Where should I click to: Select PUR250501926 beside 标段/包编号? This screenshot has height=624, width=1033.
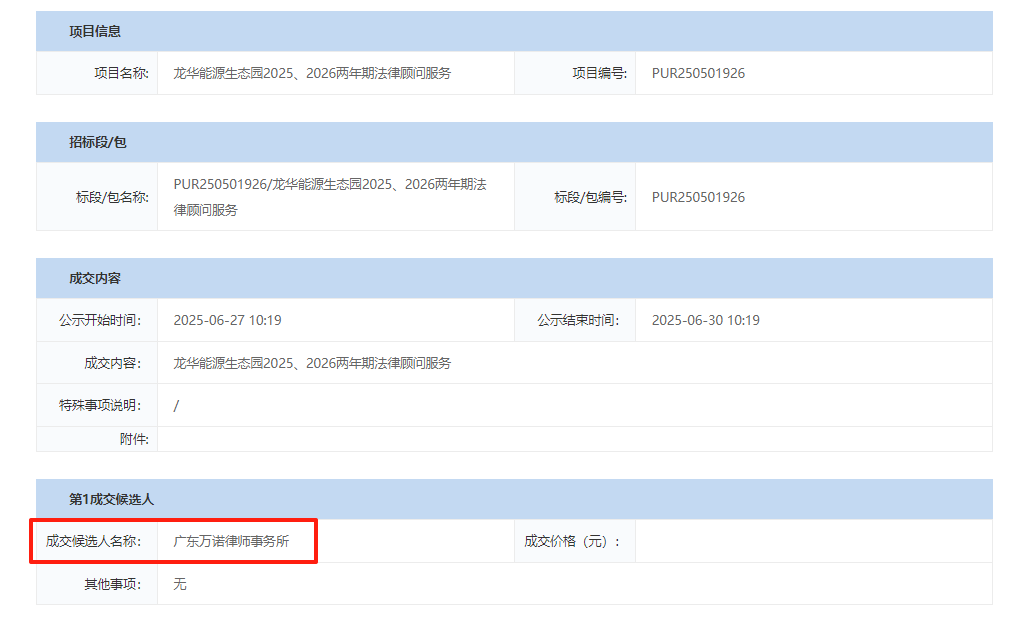pos(698,197)
